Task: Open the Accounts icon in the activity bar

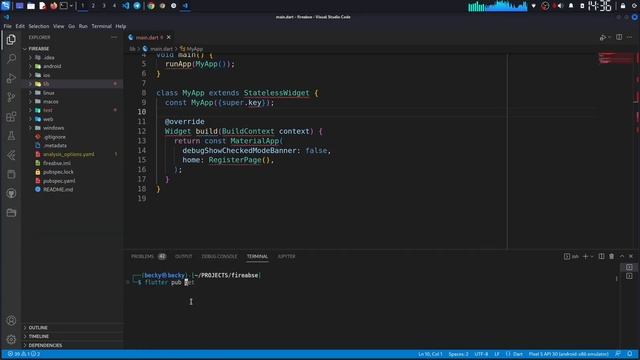Action: pyautogui.click(x=11, y=320)
